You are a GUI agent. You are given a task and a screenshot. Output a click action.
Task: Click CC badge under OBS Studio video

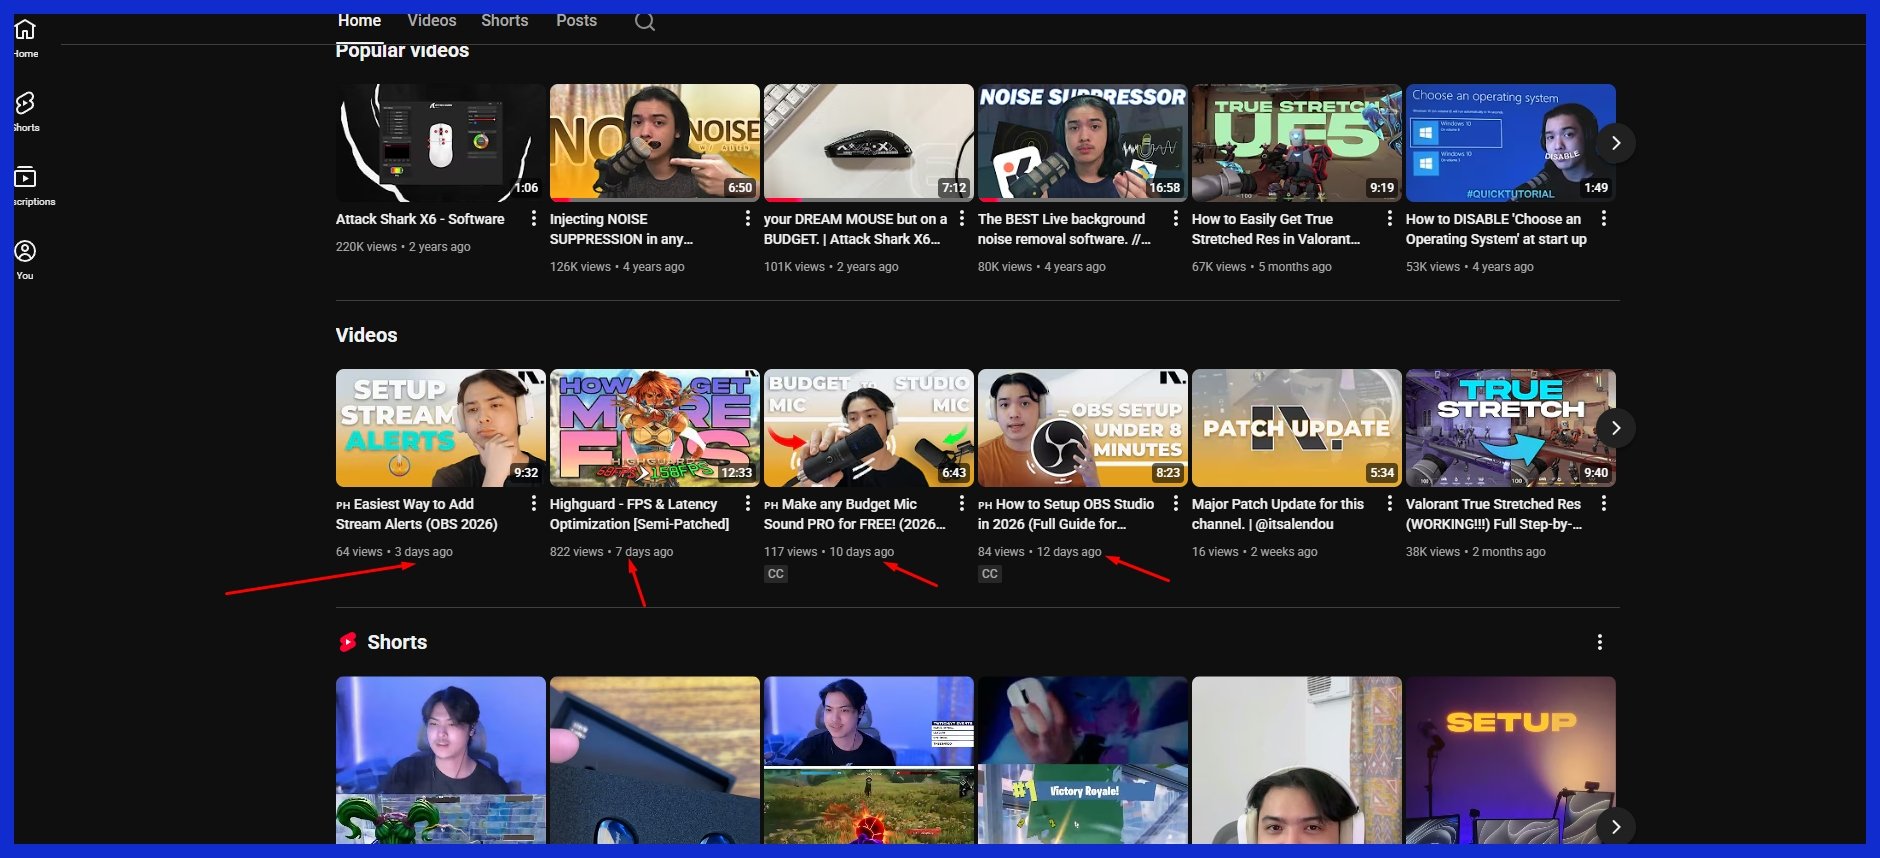pos(990,574)
